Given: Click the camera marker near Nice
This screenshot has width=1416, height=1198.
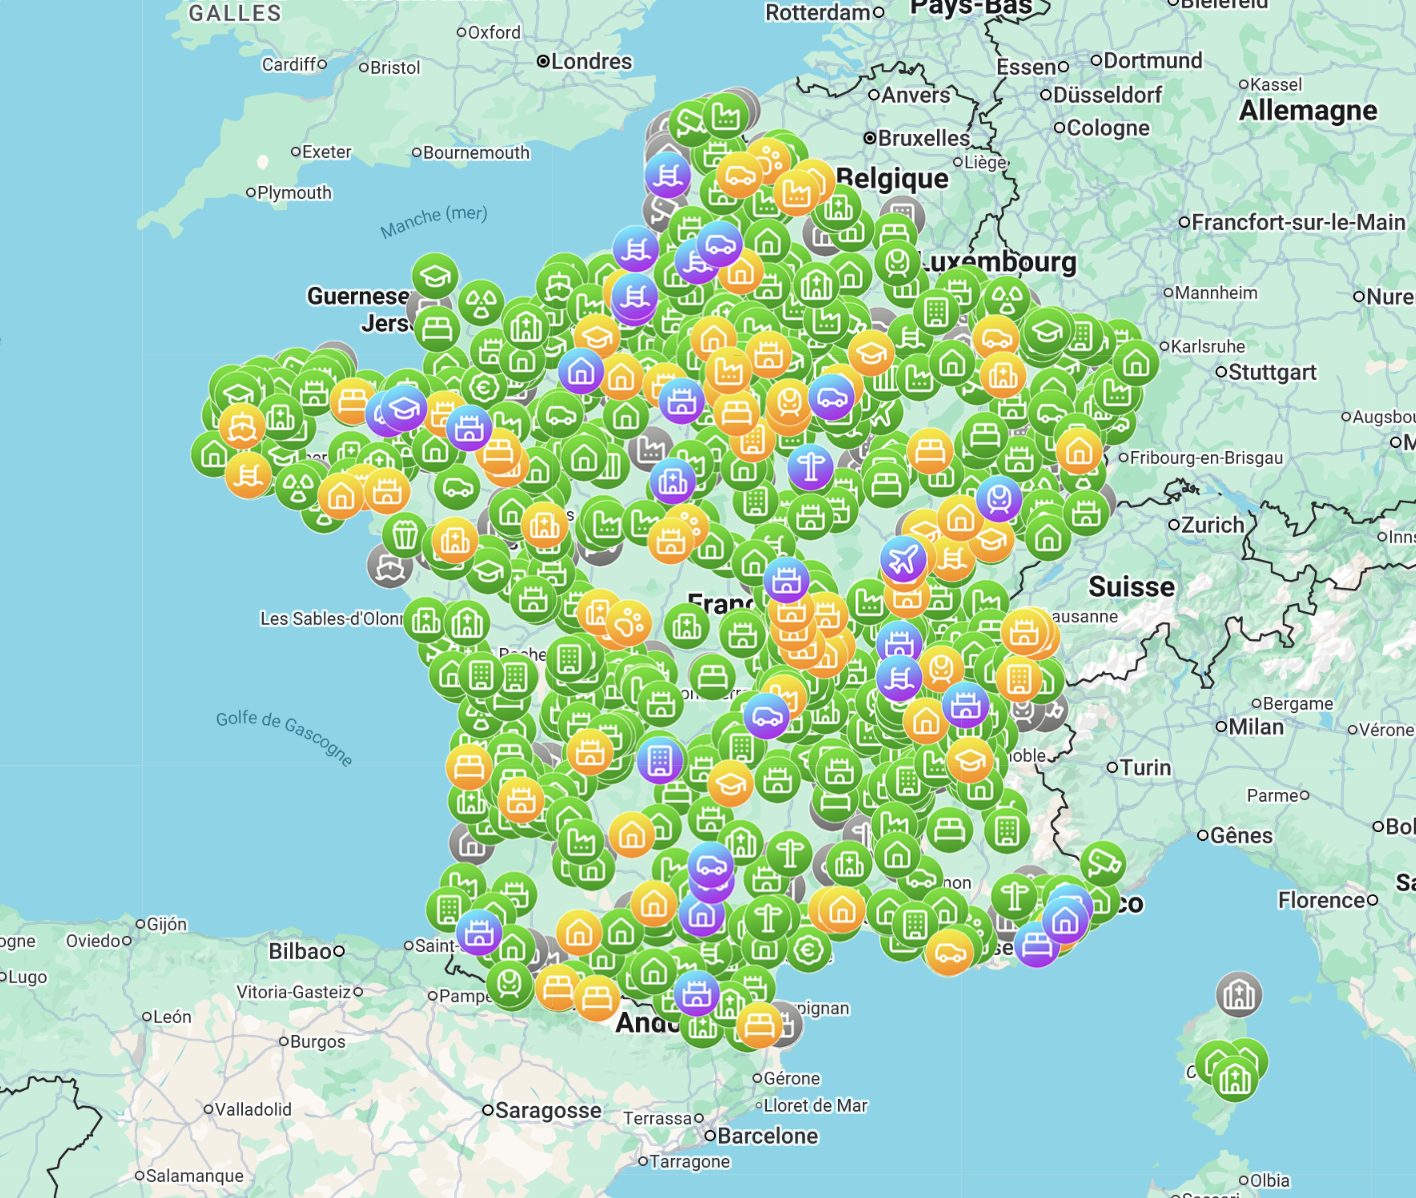Looking at the screenshot, I should click(1103, 864).
